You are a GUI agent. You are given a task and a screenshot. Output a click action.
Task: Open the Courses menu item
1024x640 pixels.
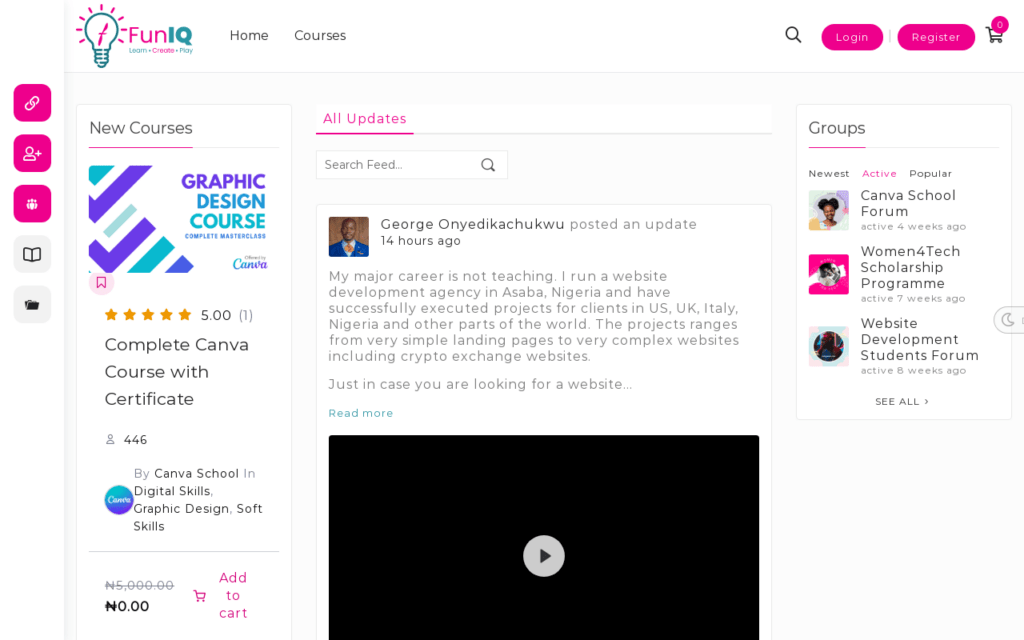(x=320, y=36)
